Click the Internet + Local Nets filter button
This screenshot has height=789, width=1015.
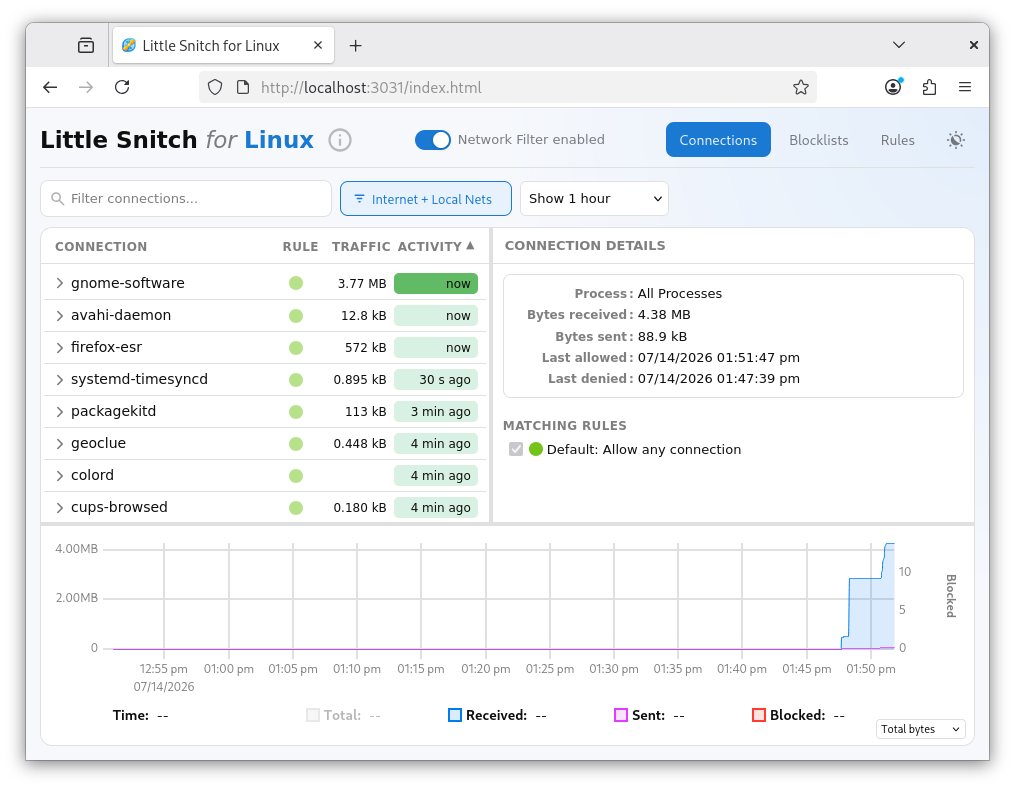(x=425, y=199)
